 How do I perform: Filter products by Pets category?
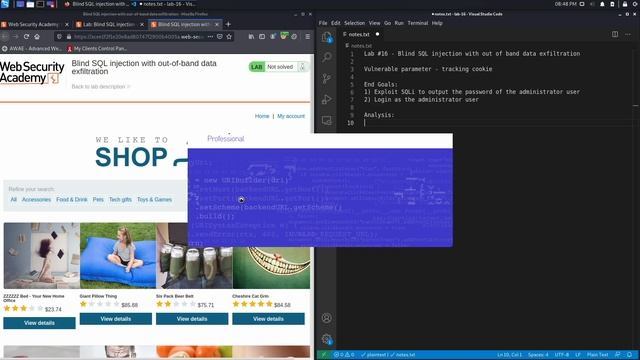[x=98, y=200]
